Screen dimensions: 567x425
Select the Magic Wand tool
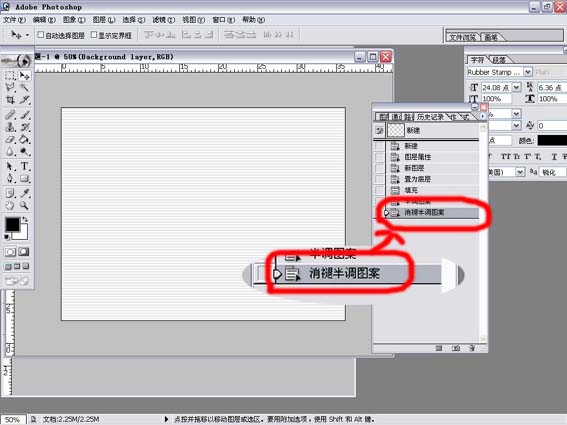point(24,87)
